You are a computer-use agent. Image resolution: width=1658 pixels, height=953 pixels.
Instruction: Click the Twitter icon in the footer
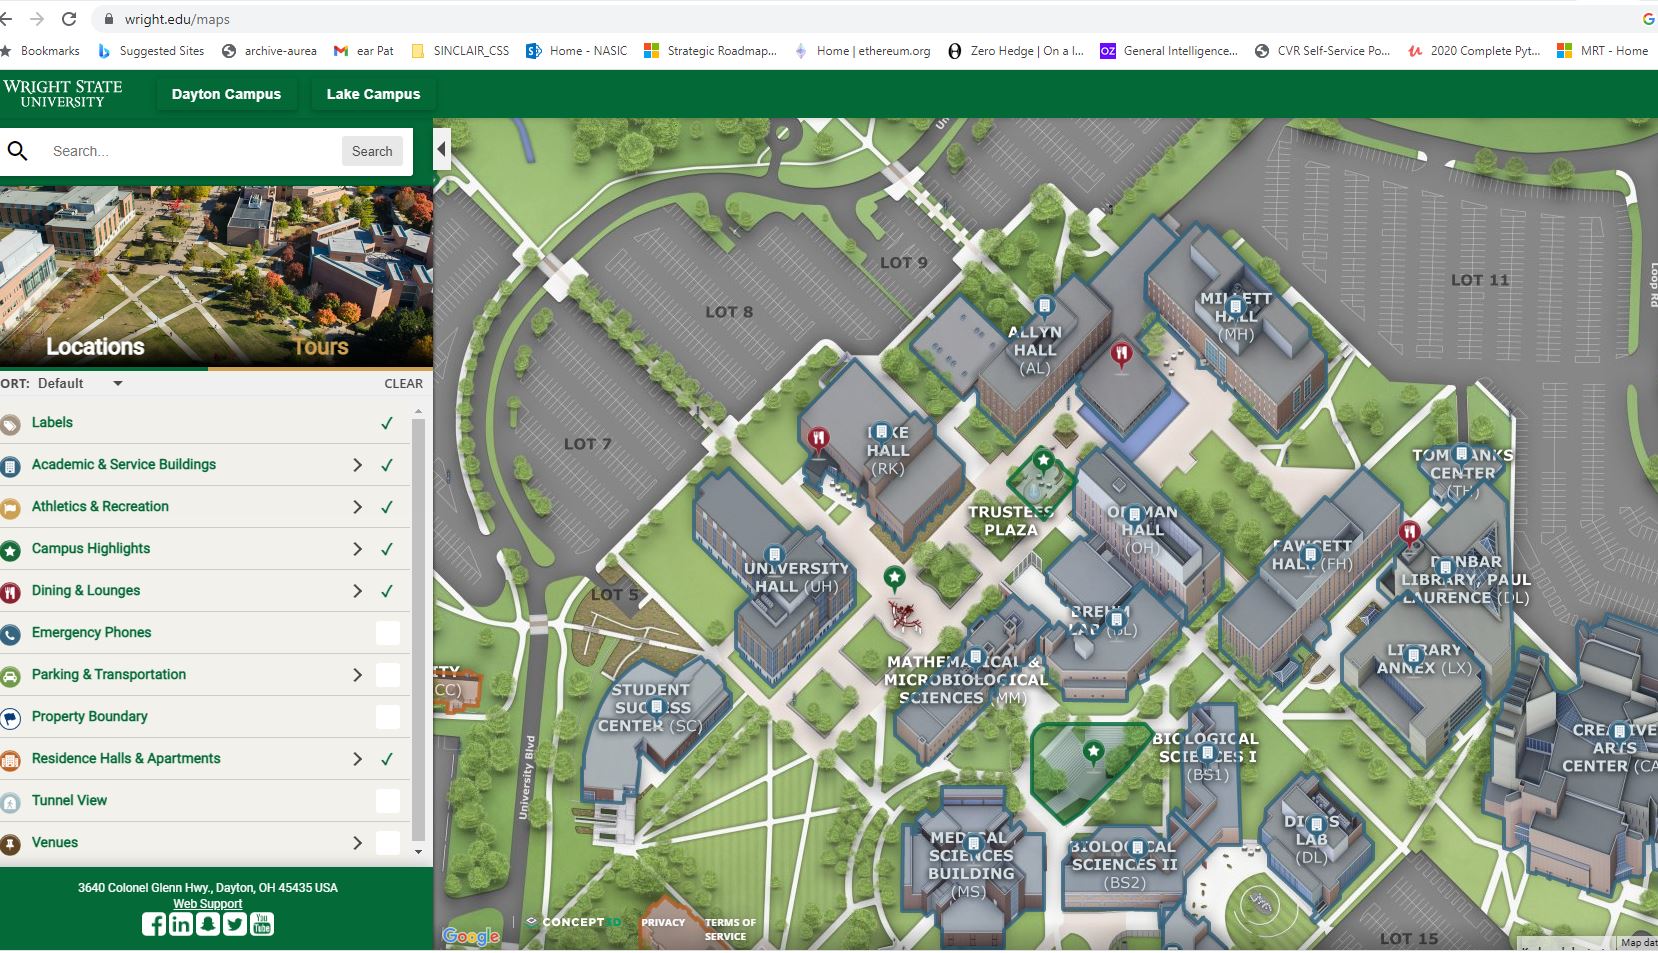pyautogui.click(x=235, y=924)
